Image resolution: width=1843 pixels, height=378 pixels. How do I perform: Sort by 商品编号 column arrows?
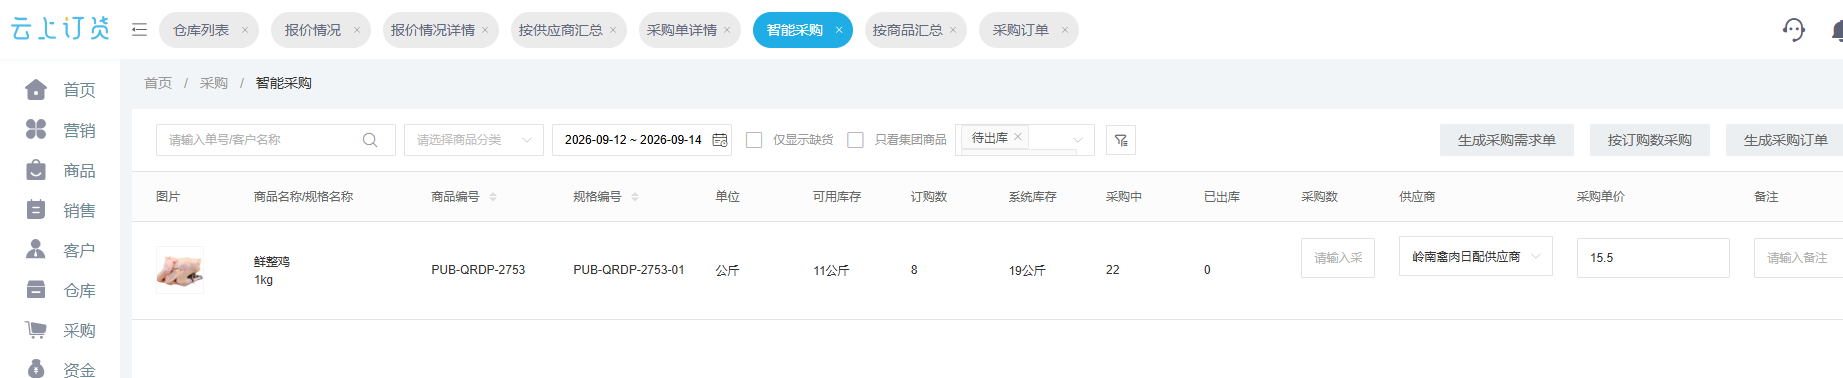(493, 197)
